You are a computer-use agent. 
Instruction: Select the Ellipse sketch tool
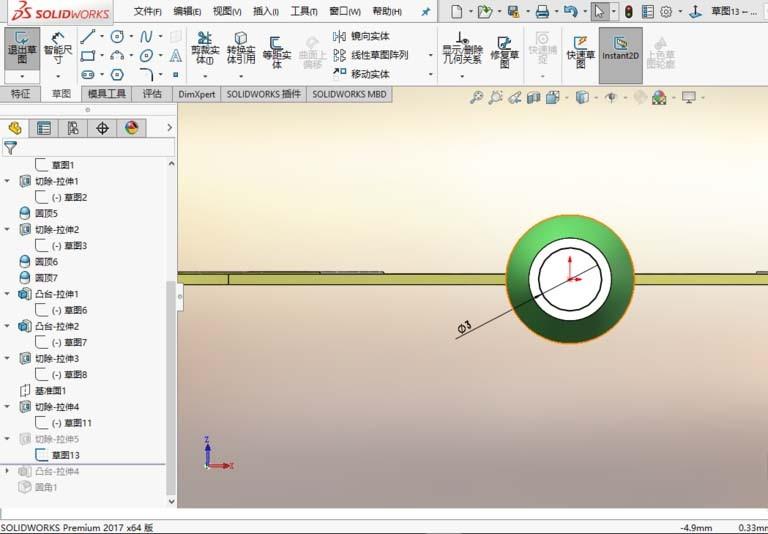(x=146, y=55)
